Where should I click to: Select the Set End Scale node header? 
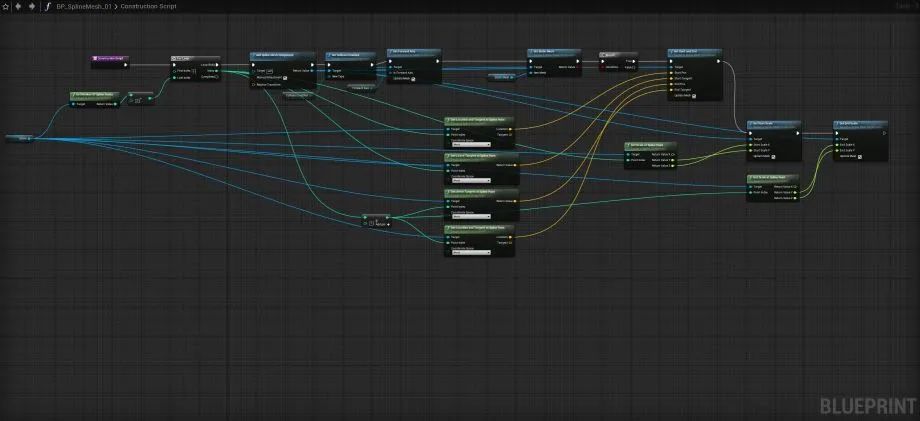pos(860,124)
